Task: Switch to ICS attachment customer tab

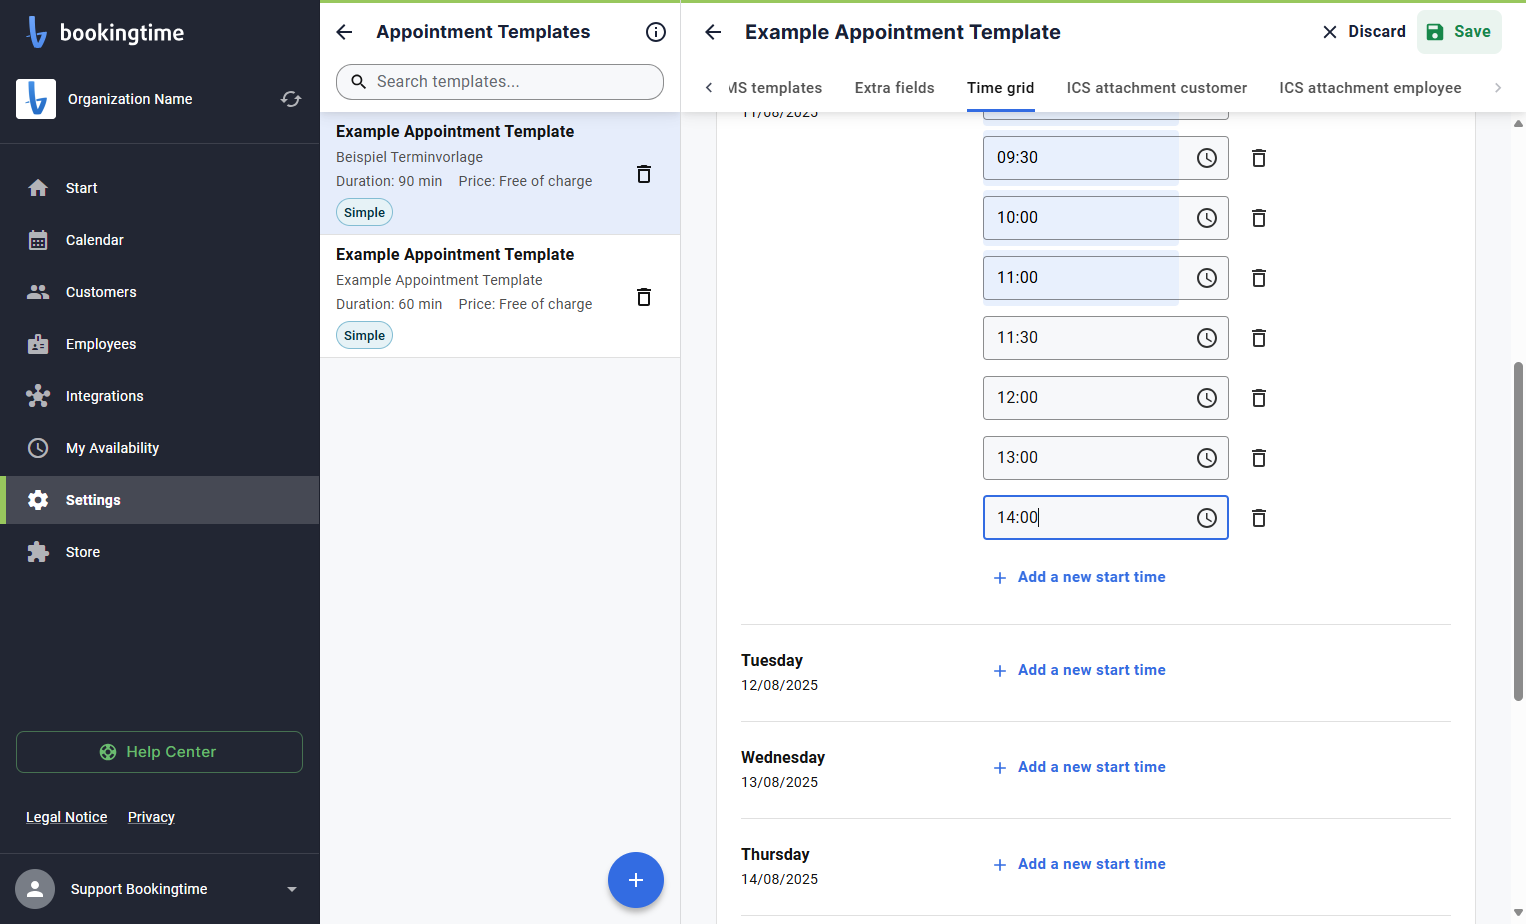Action: (x=1157, y=88)
